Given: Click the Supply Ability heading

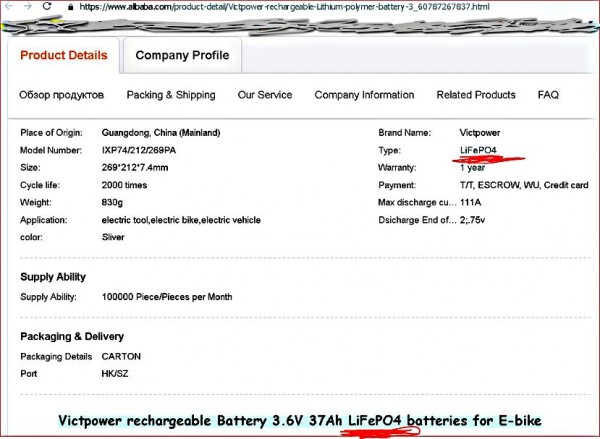Looking at the screenshot, I should [53, 277].
